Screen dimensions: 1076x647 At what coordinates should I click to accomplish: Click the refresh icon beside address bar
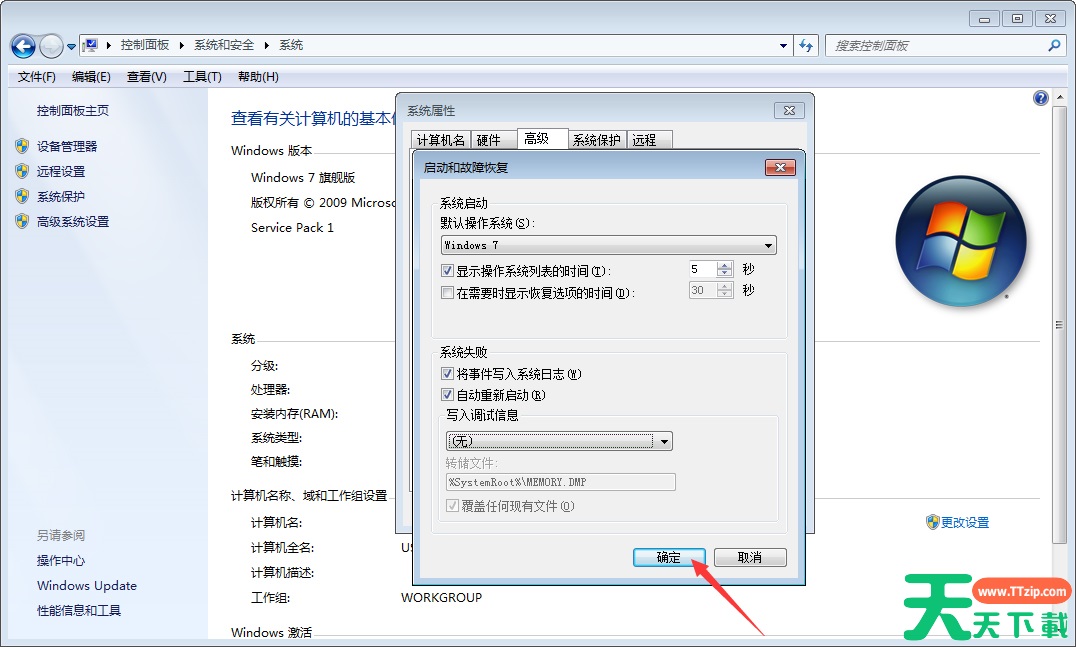[806, 45]
